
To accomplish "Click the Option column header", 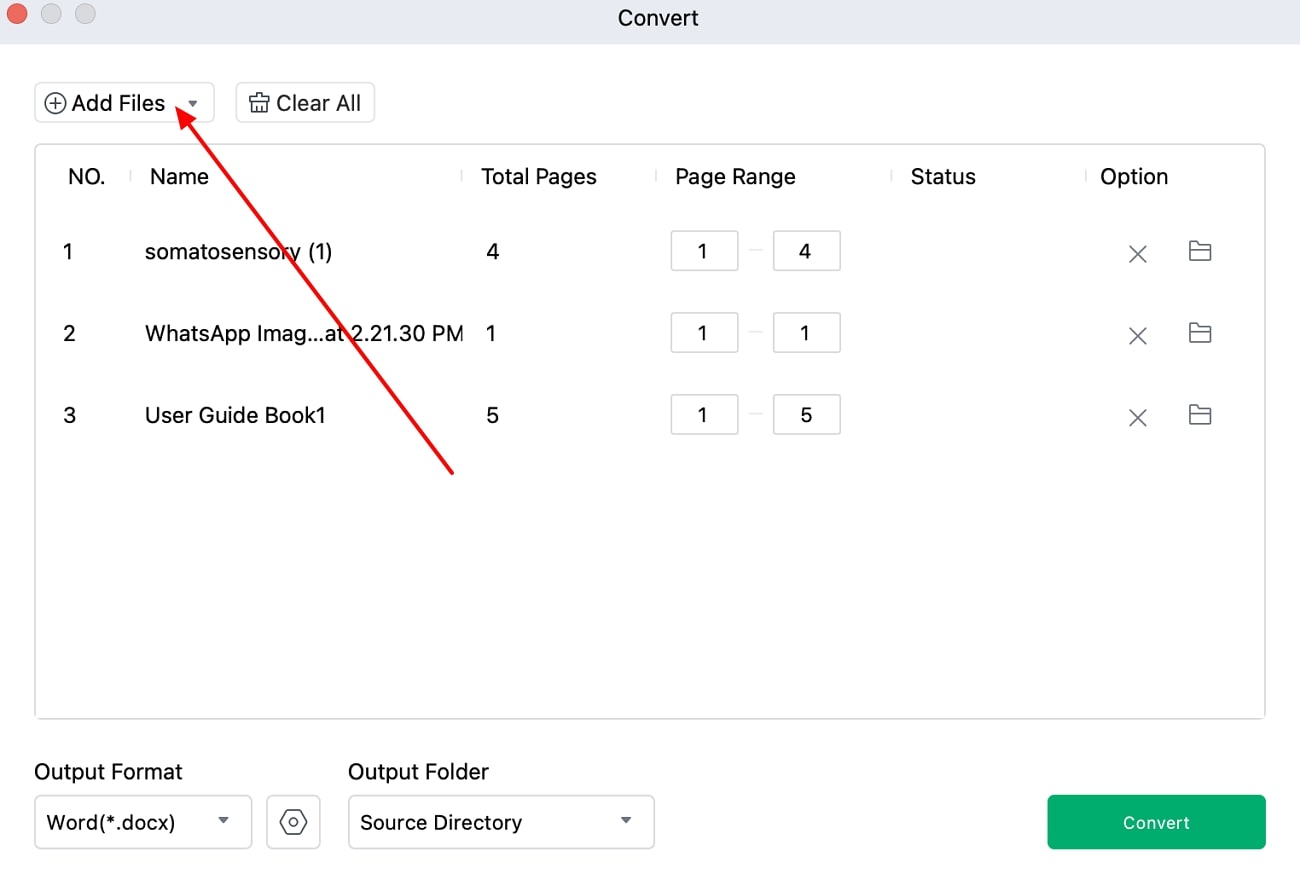I will pos(1134,177).
